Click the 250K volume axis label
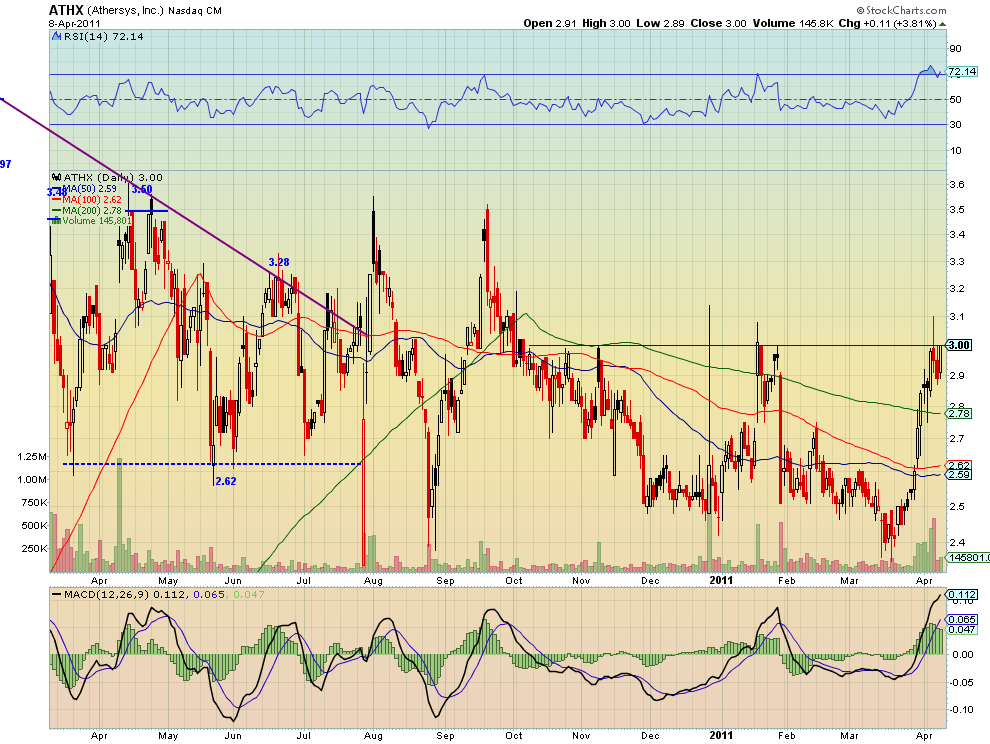The image size is (990, 744). point(35,548)
